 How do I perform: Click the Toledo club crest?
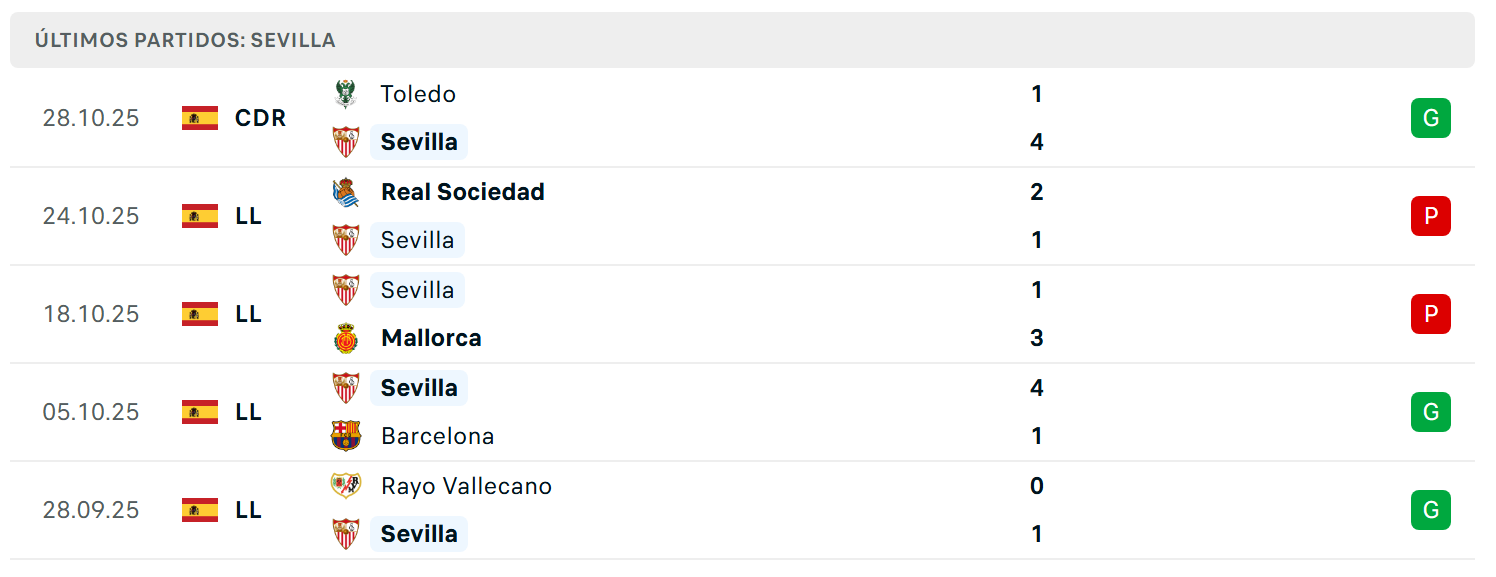point(345,94)
